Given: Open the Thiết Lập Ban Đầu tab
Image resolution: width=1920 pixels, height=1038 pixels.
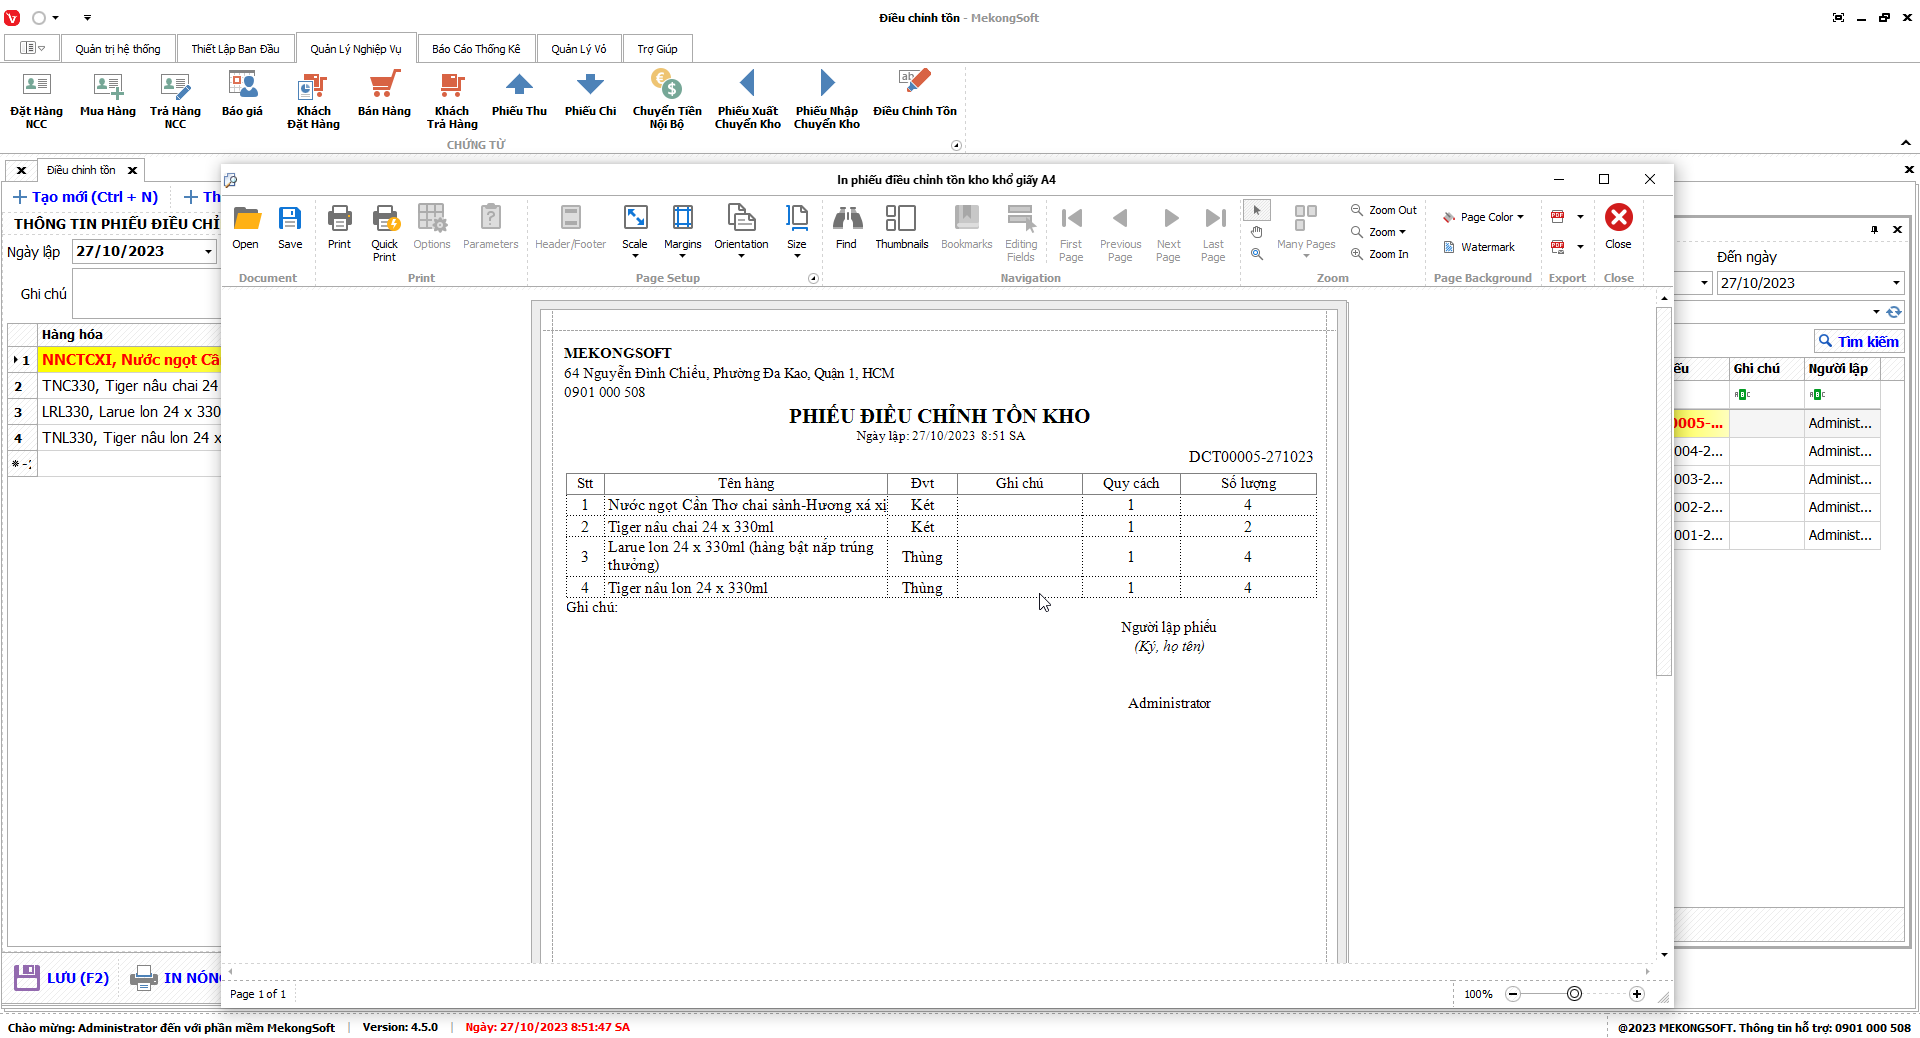Looking at the screenshot, I should tap(235, 49).
